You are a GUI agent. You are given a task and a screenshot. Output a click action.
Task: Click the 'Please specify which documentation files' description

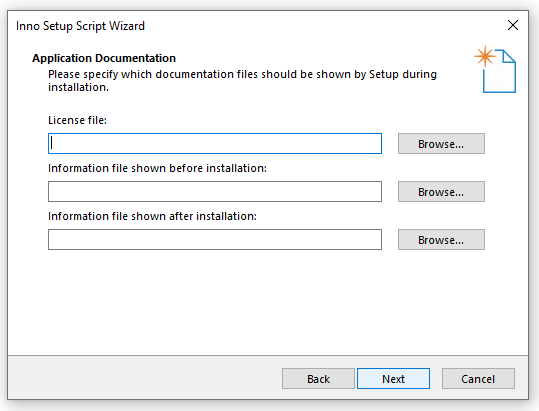(242, 80)
